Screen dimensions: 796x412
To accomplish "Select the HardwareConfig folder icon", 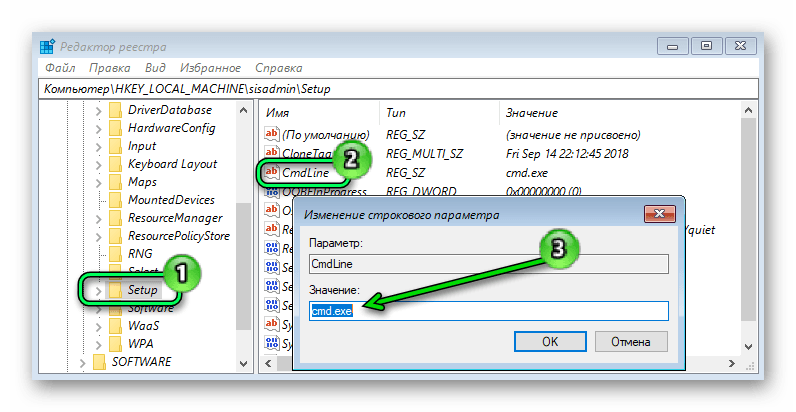I will click(115, 128).
